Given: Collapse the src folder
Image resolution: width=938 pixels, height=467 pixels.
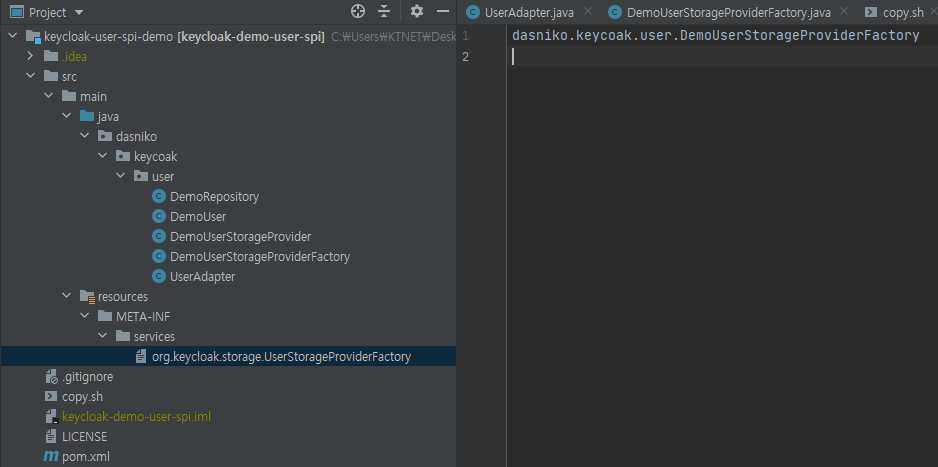Looking at the screenshot, I should click(31, 77).
